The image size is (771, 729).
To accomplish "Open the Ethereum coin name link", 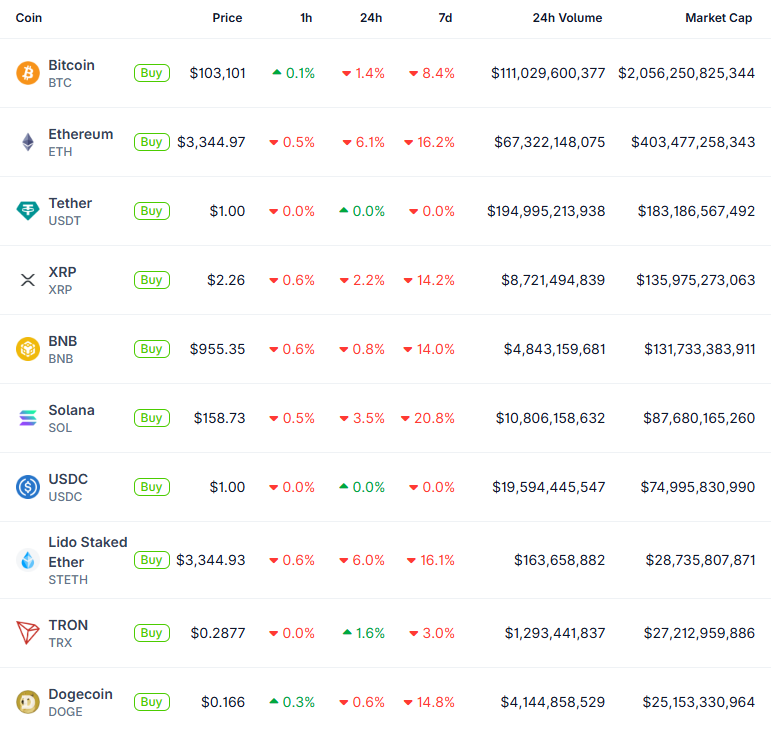I will (x=81, y=134).
